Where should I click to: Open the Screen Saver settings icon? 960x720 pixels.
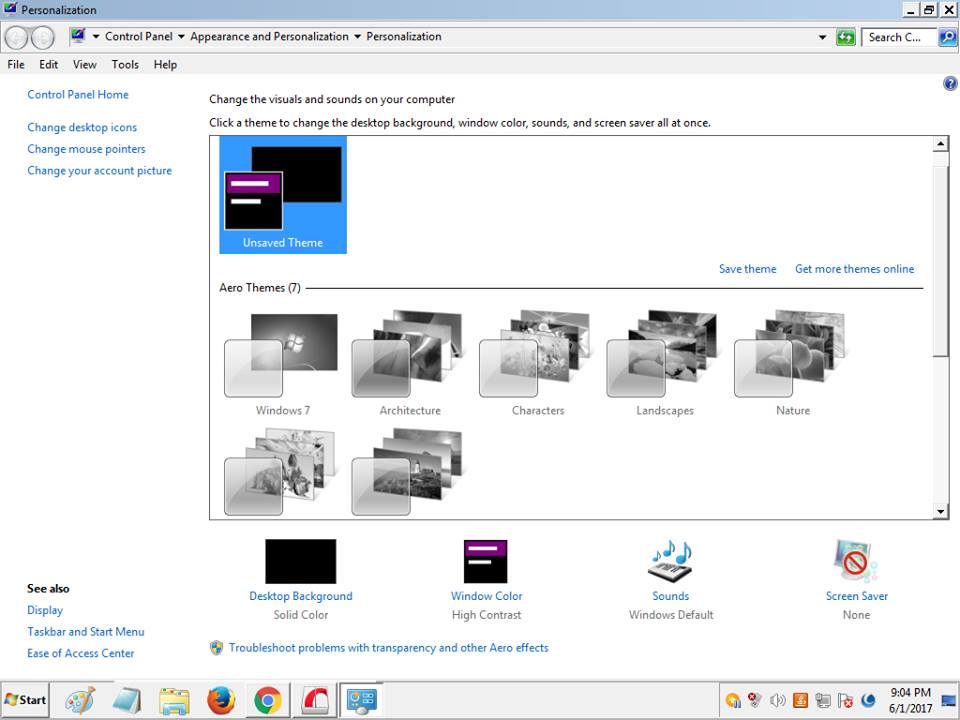tap(856, 561)
